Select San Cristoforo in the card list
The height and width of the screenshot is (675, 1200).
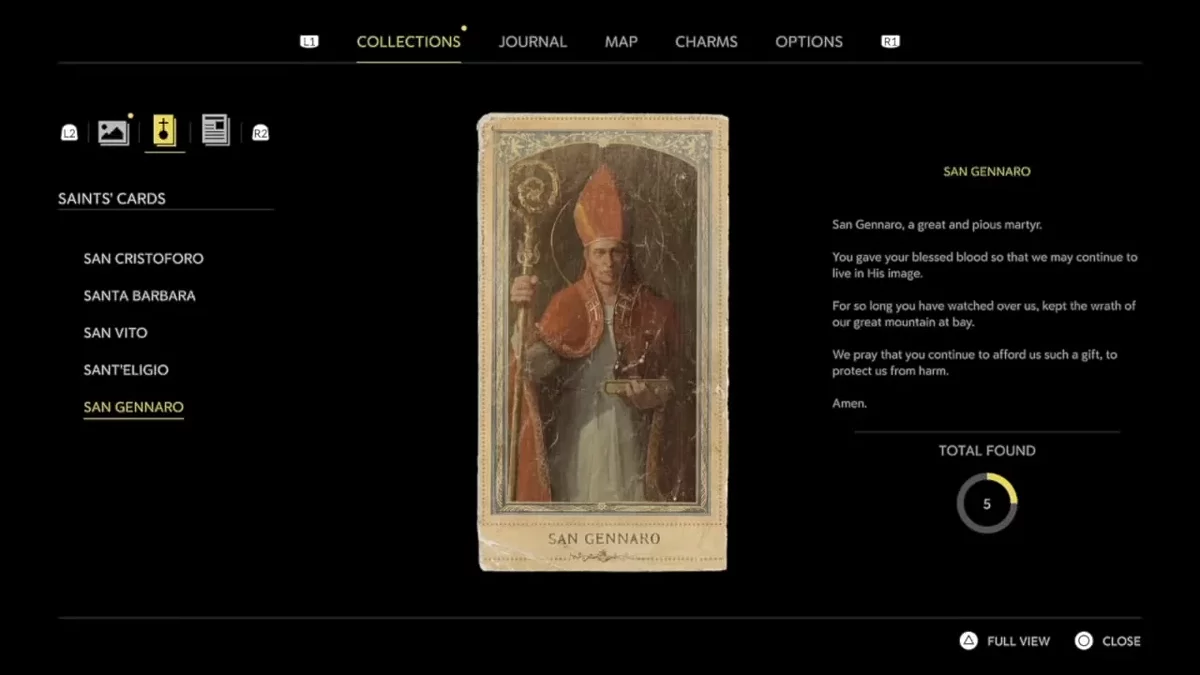144,259
